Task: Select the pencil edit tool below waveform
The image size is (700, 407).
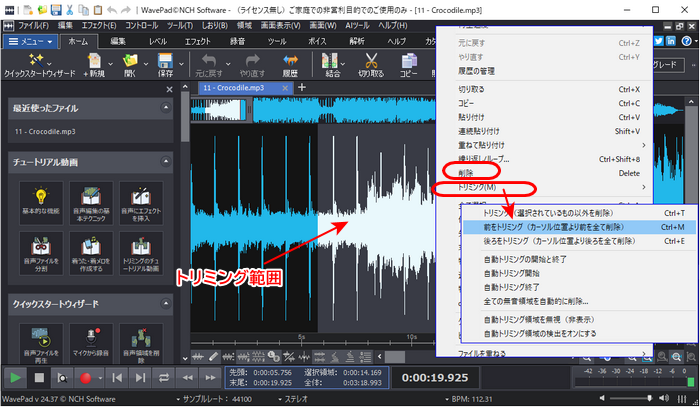Action: tap(213, 357)
